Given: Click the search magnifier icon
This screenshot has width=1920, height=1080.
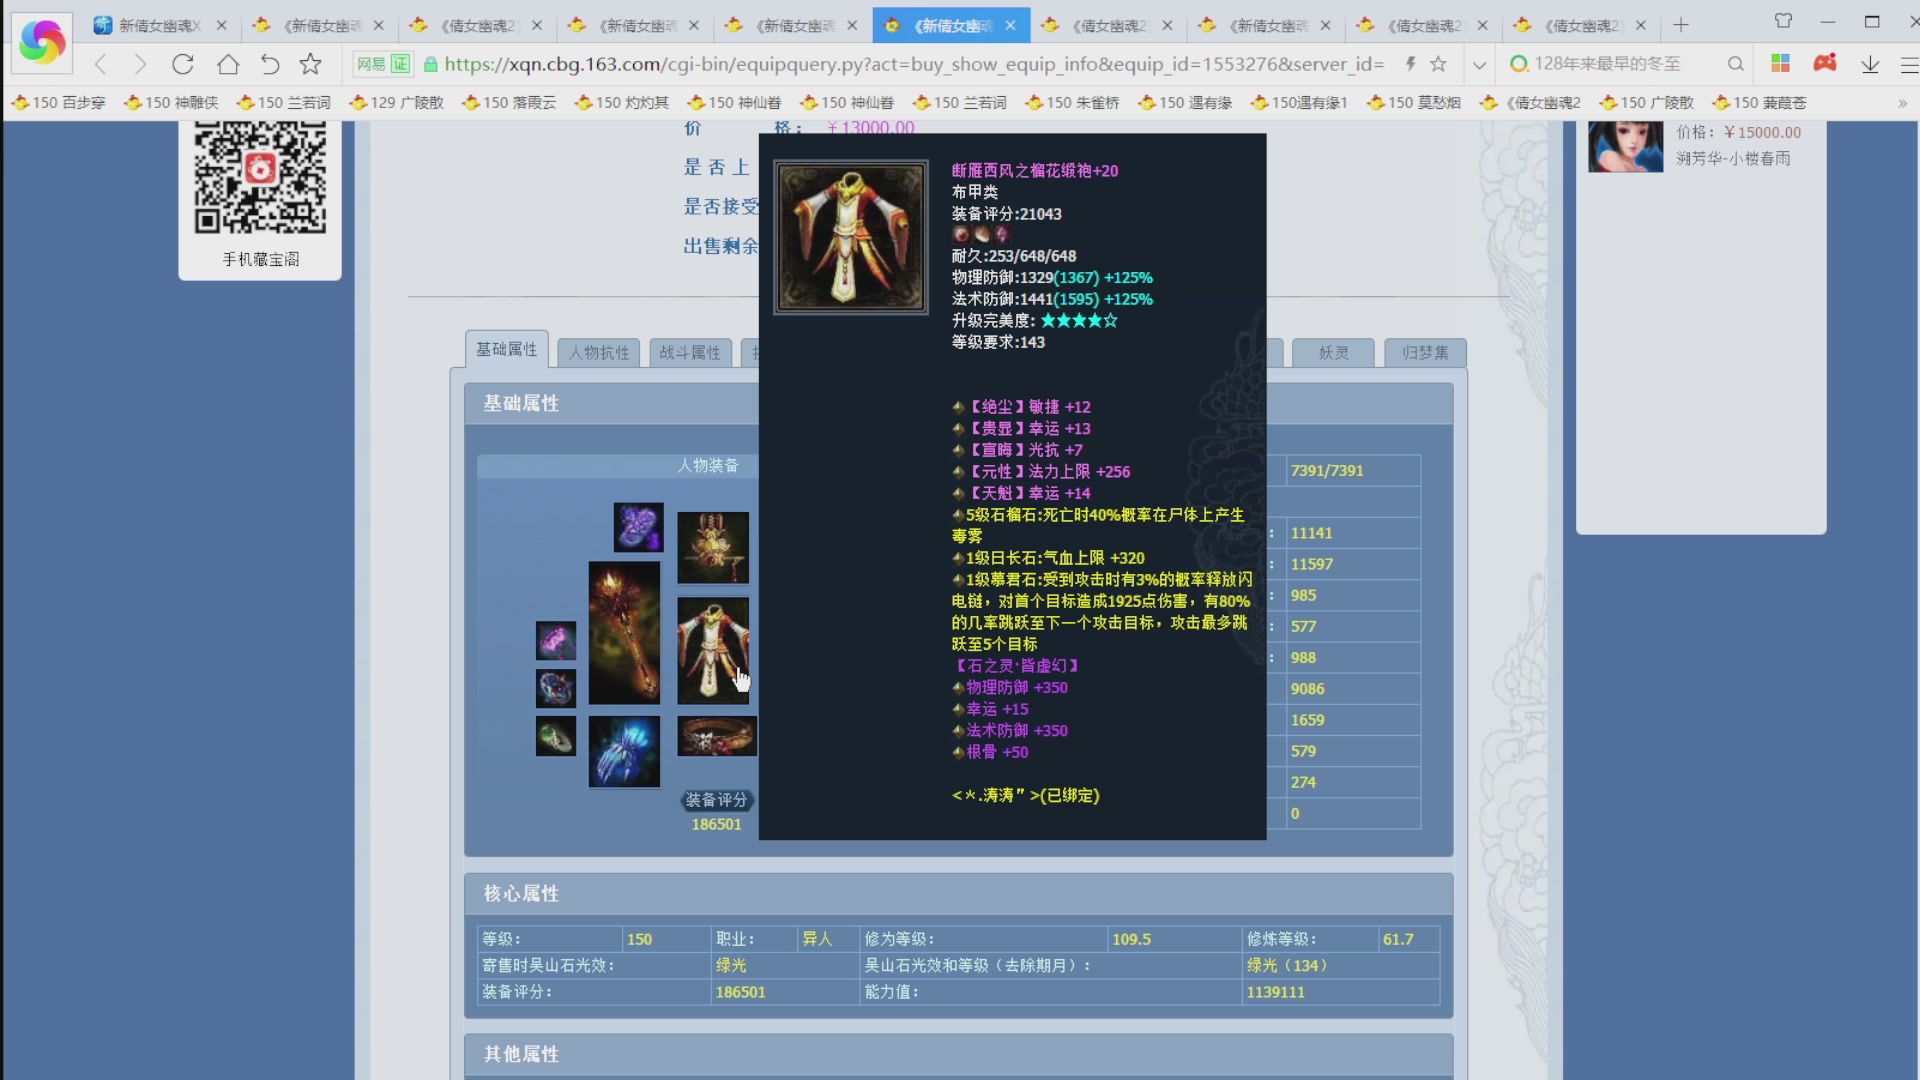Looking at the screenshot, I should 1735,64.
